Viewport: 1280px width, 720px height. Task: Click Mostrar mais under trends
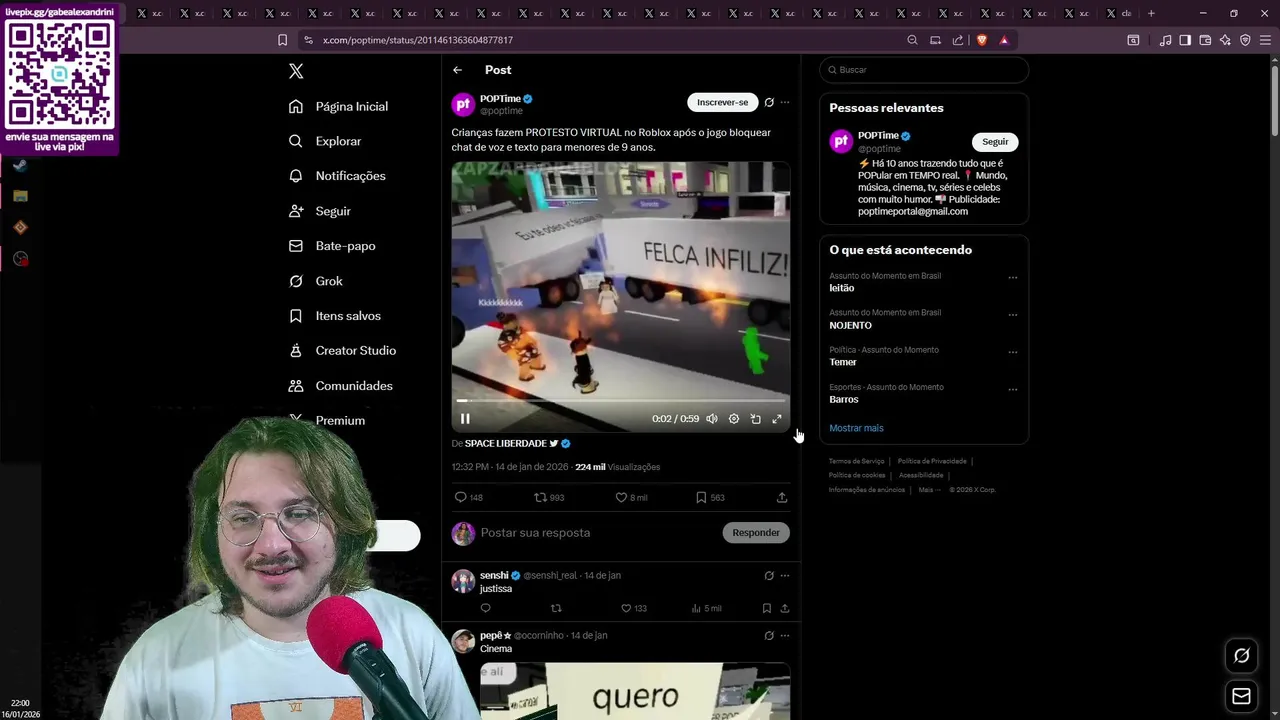click(856, 428)
